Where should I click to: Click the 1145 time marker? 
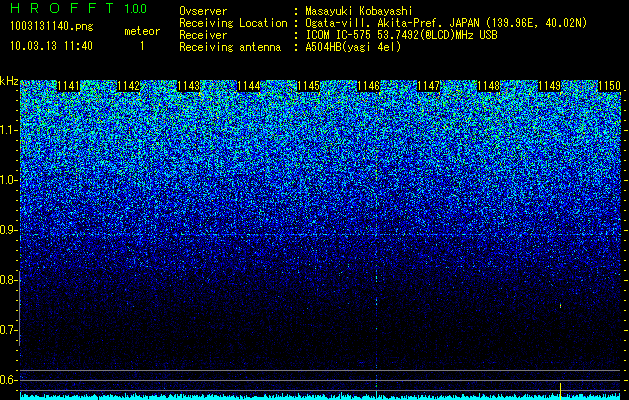click(309, 86)
